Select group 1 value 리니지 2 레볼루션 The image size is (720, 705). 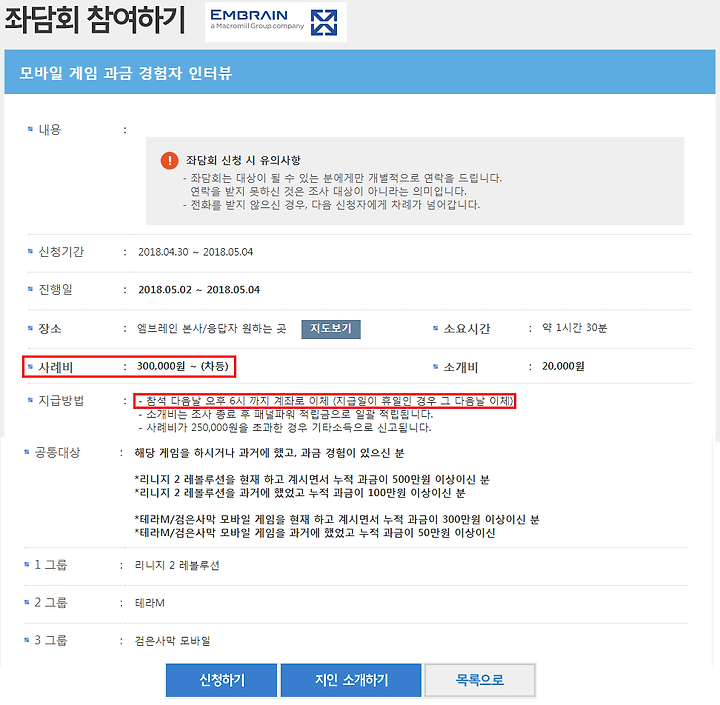point(177,565)
